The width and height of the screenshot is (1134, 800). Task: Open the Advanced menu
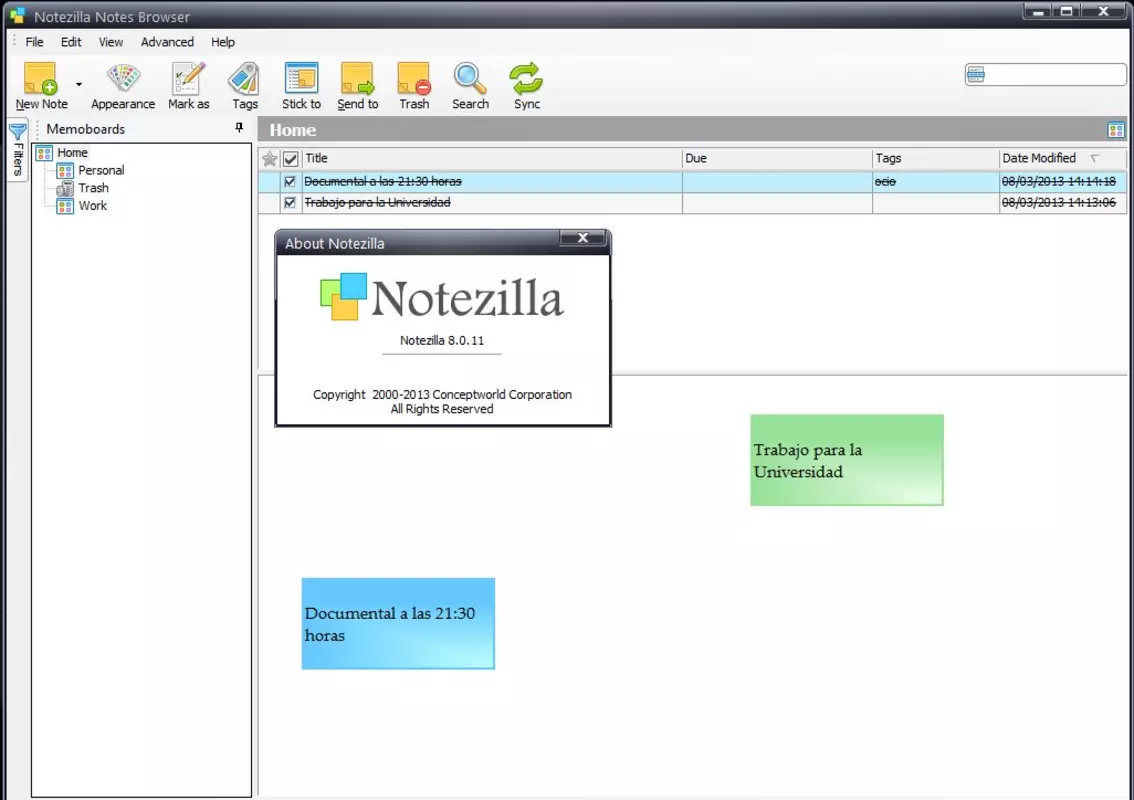[167, 42]
